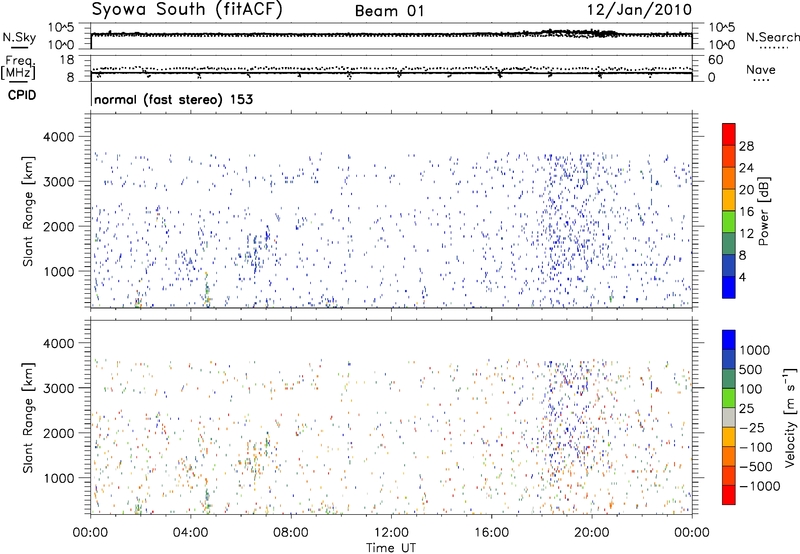Click the blue top velocity swatch
The height and width of the screenshot is (554, 800).
pyautogui.click(x=729, y=340)
